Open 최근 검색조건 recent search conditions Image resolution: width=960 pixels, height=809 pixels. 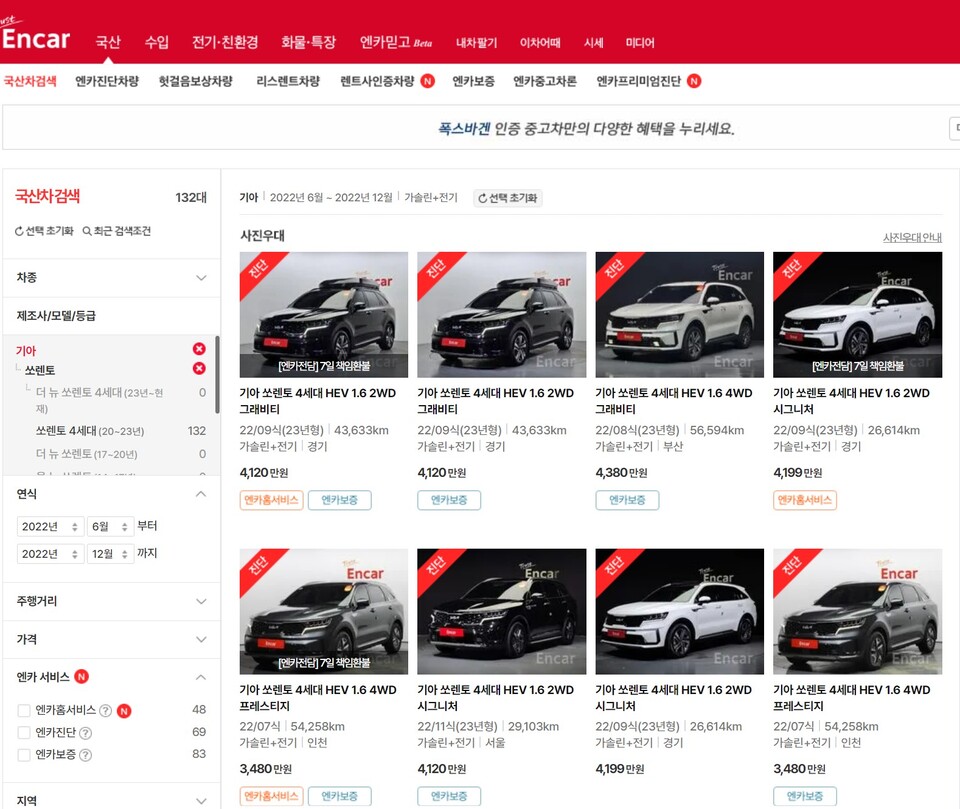(x=116, y=231)
